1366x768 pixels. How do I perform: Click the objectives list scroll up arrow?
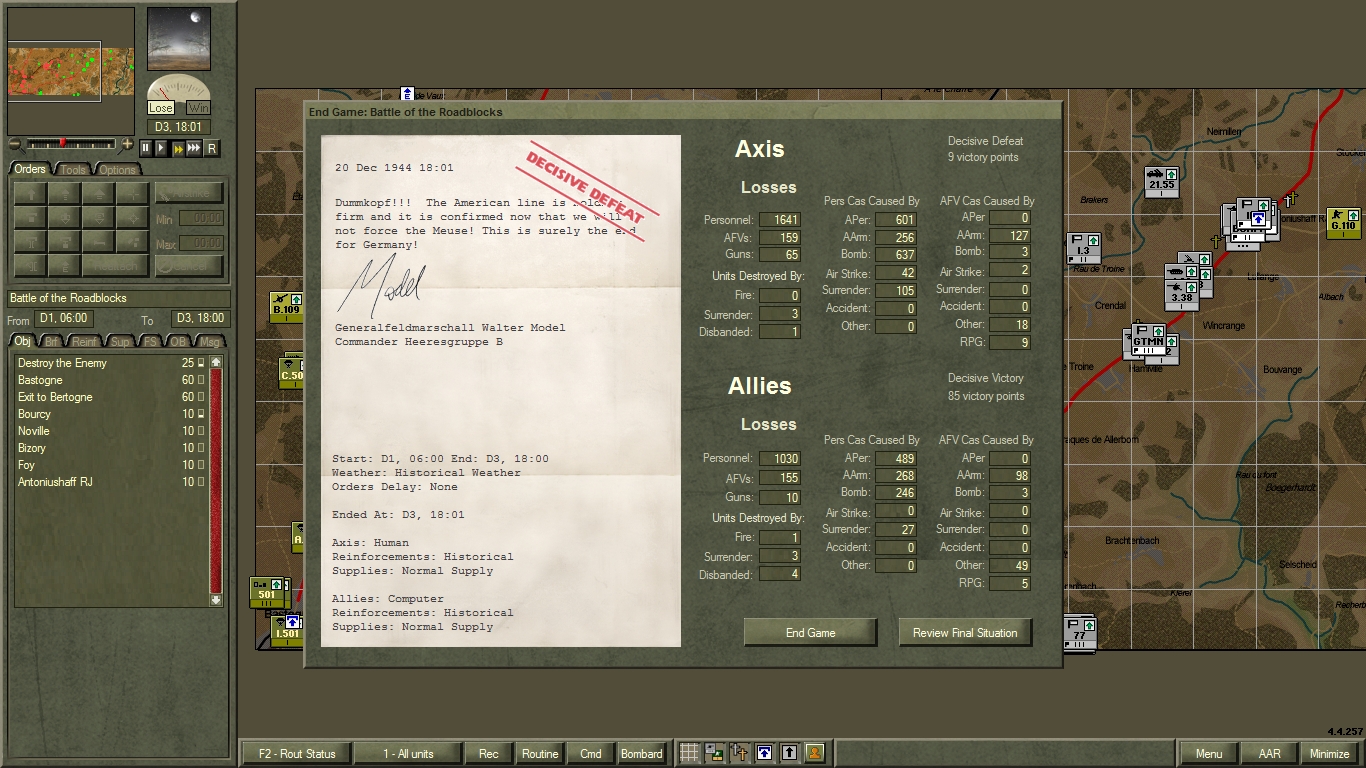215,362
